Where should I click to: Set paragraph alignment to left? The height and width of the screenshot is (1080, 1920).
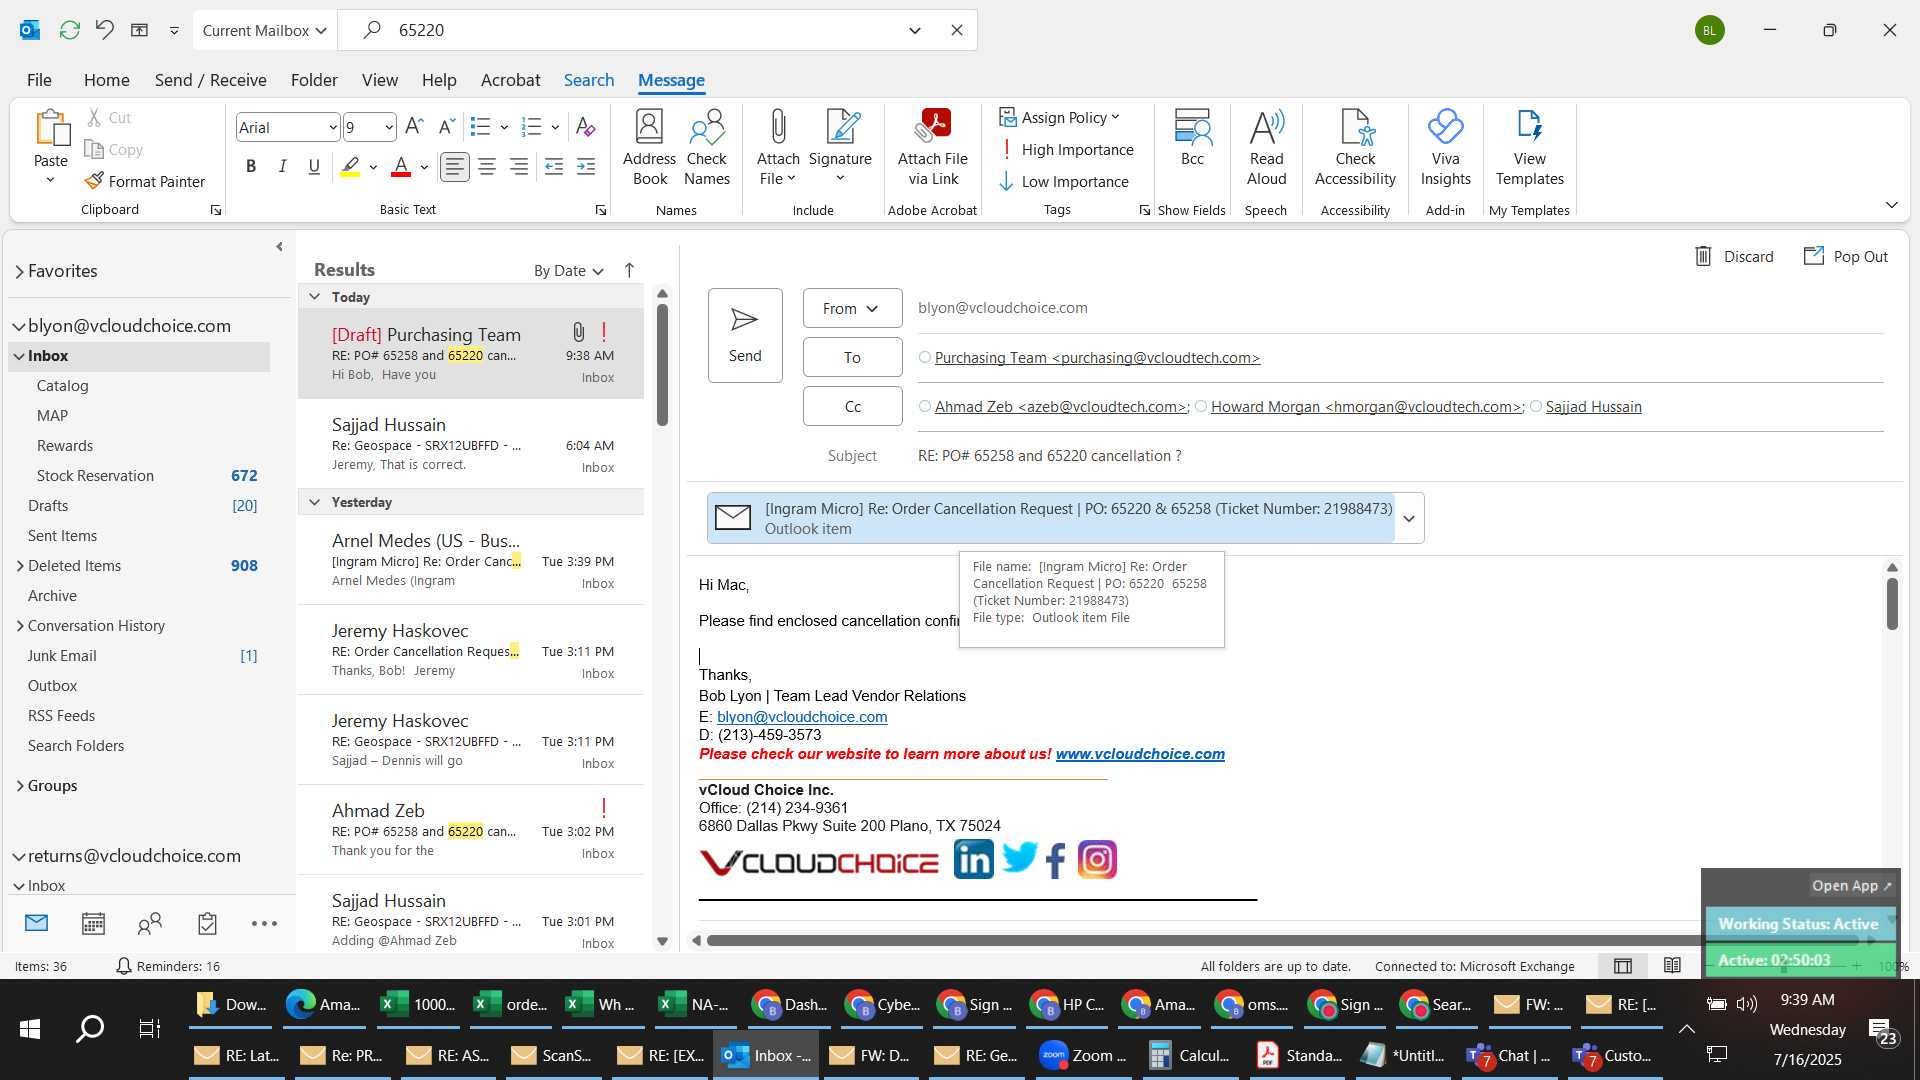coord(455,167)
